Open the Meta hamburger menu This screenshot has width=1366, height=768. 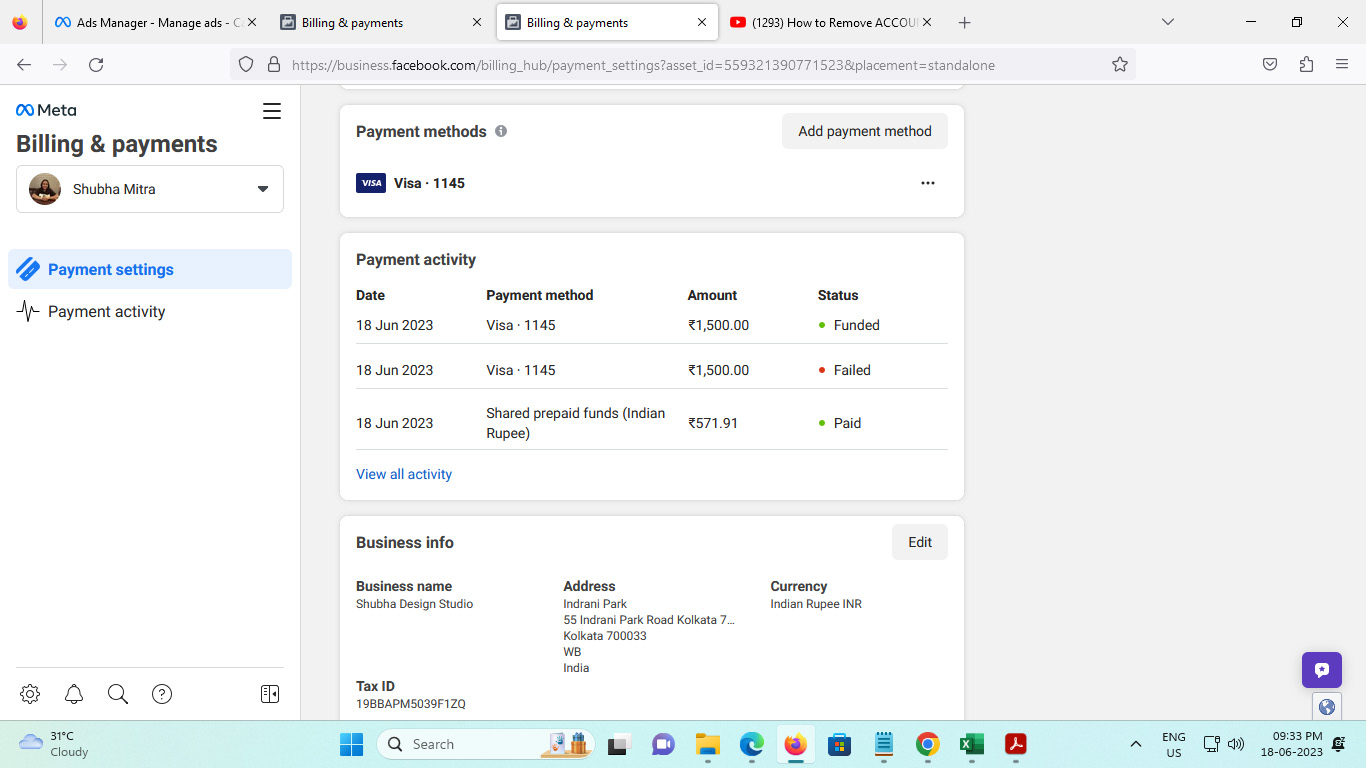click(272, 111)
